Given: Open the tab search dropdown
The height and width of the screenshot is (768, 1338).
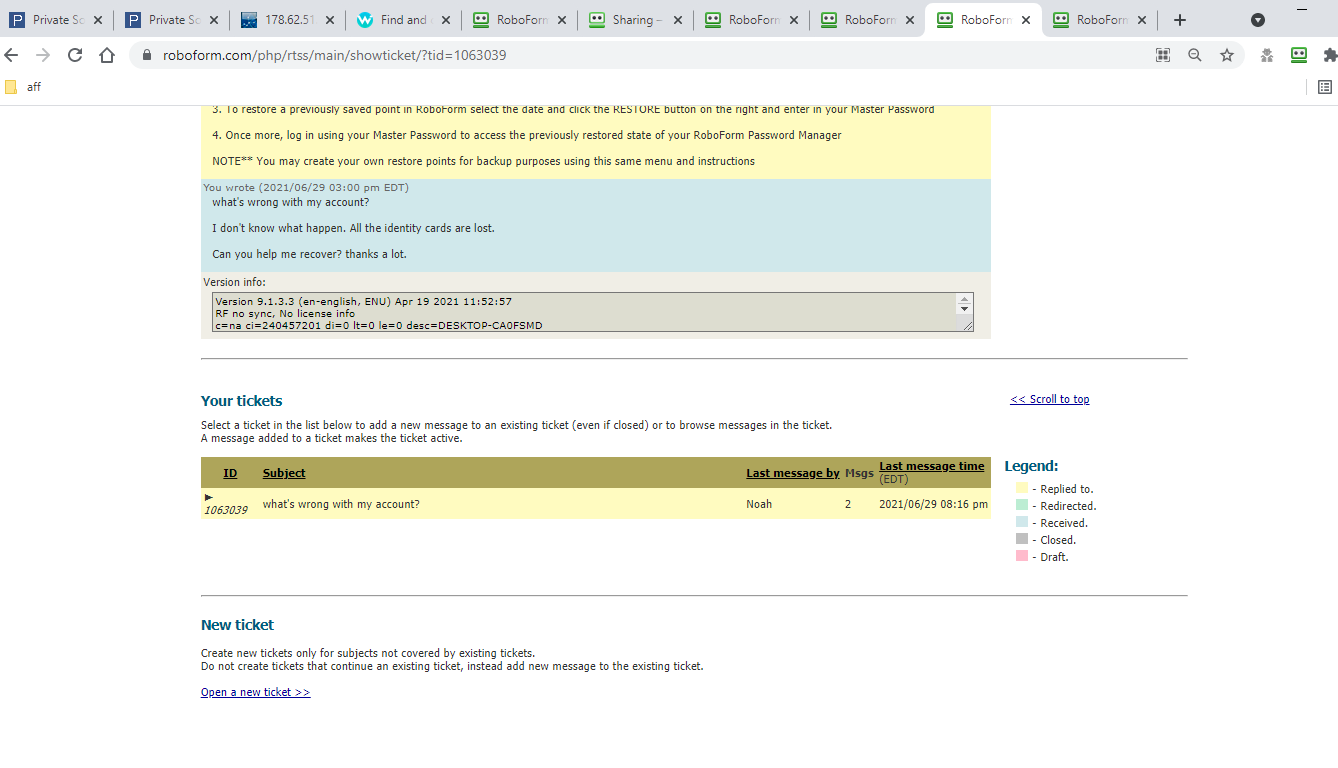Looking at the screenshot, I should [x=1258, y=20].
